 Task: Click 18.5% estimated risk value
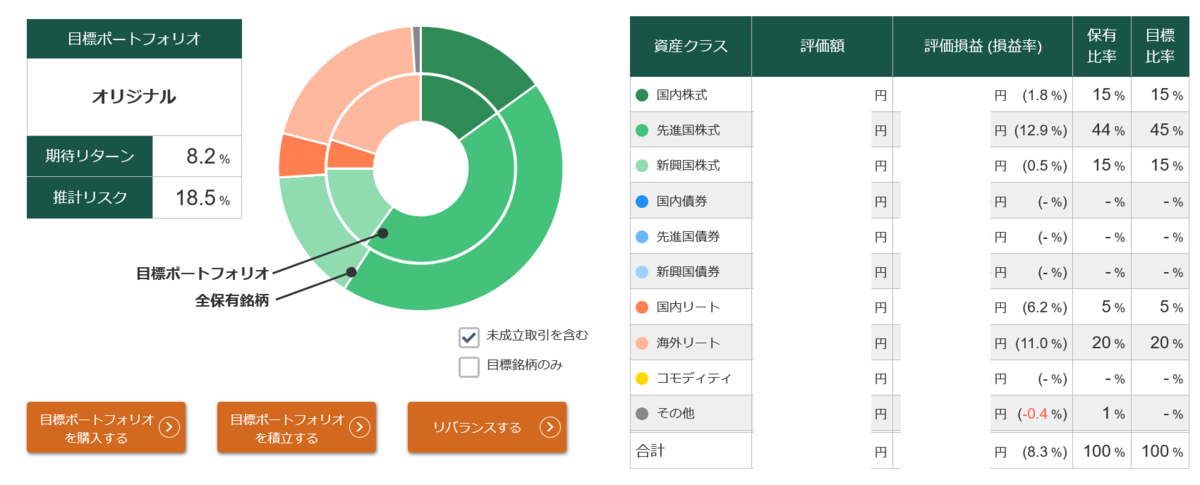click(203, 197)
